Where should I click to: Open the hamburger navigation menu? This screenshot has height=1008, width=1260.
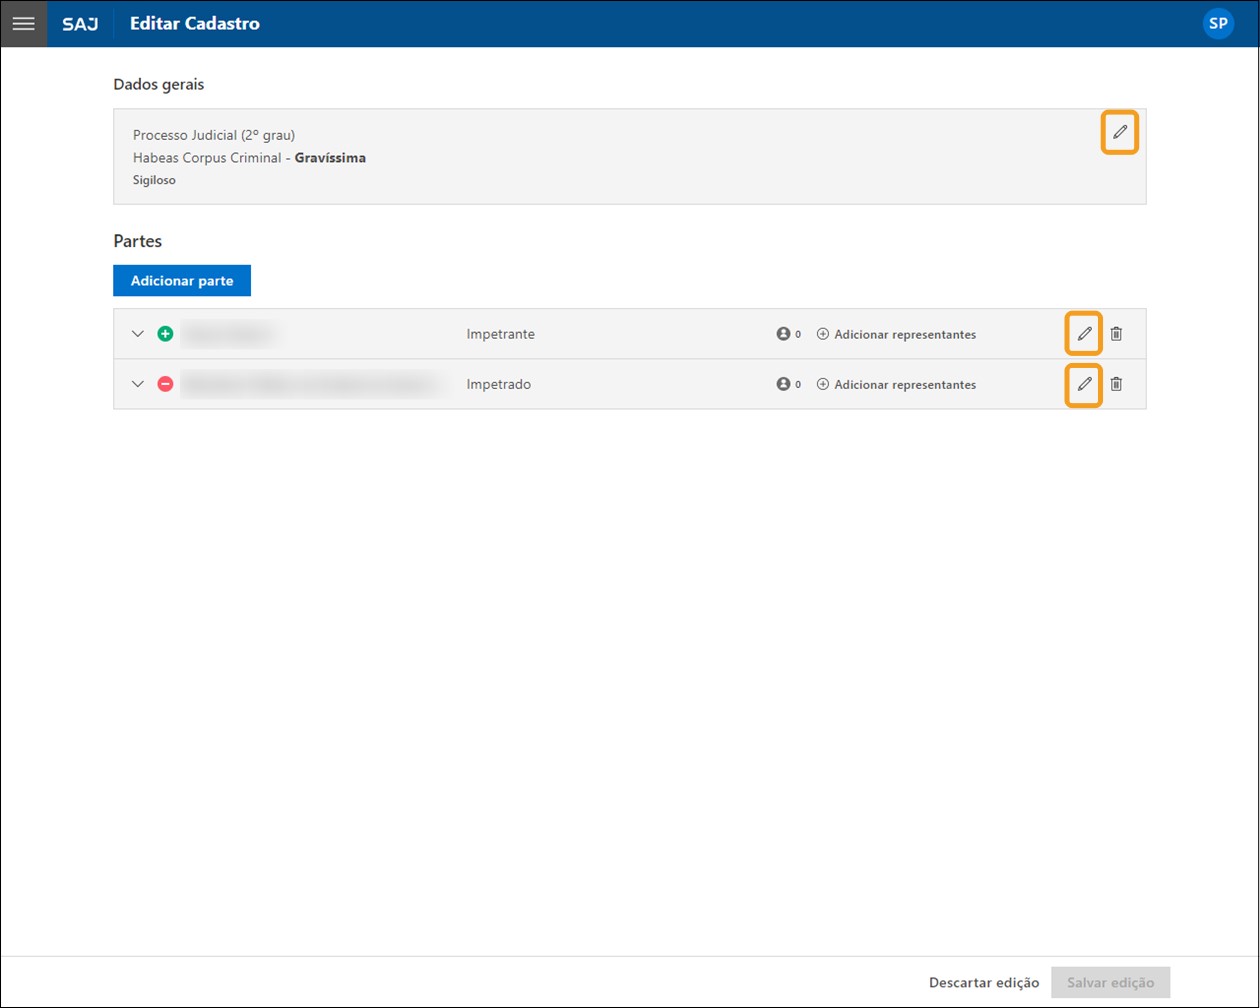[x=23, y=24]
